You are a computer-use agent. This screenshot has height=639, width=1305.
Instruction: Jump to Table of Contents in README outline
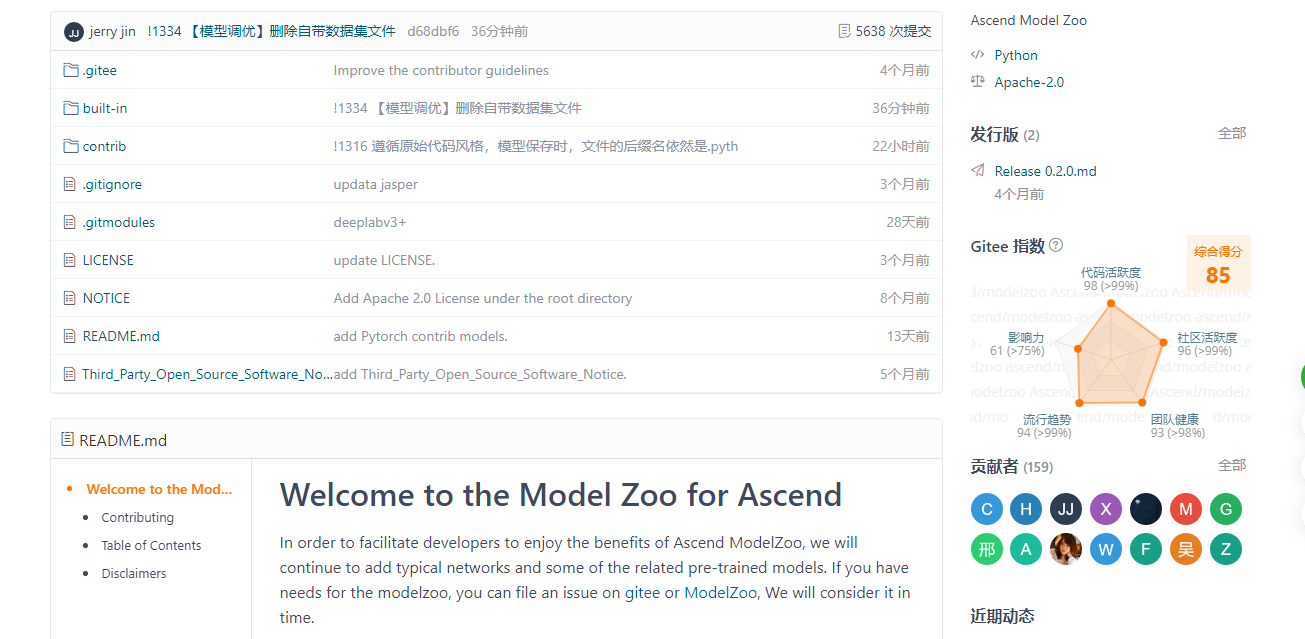click(151, 545)
